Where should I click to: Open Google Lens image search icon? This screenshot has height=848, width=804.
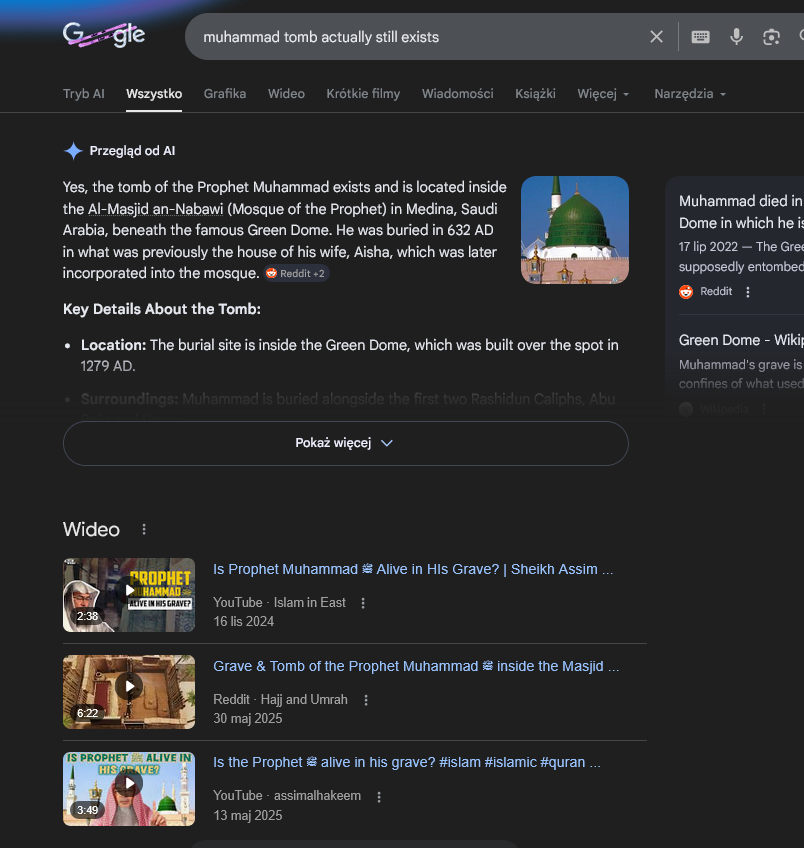coord(771,37)
